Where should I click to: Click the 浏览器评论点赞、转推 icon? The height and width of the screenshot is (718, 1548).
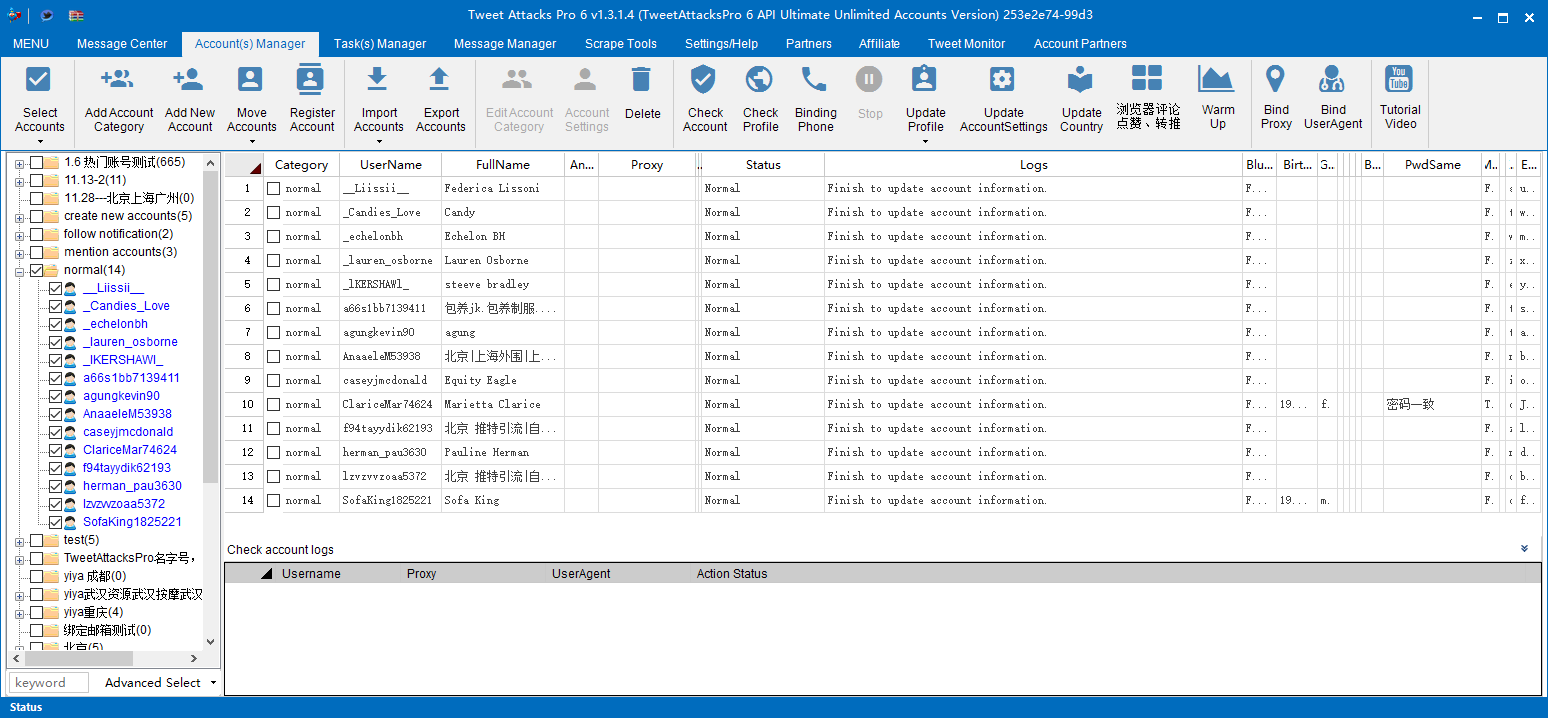(x=1147, y=77)
